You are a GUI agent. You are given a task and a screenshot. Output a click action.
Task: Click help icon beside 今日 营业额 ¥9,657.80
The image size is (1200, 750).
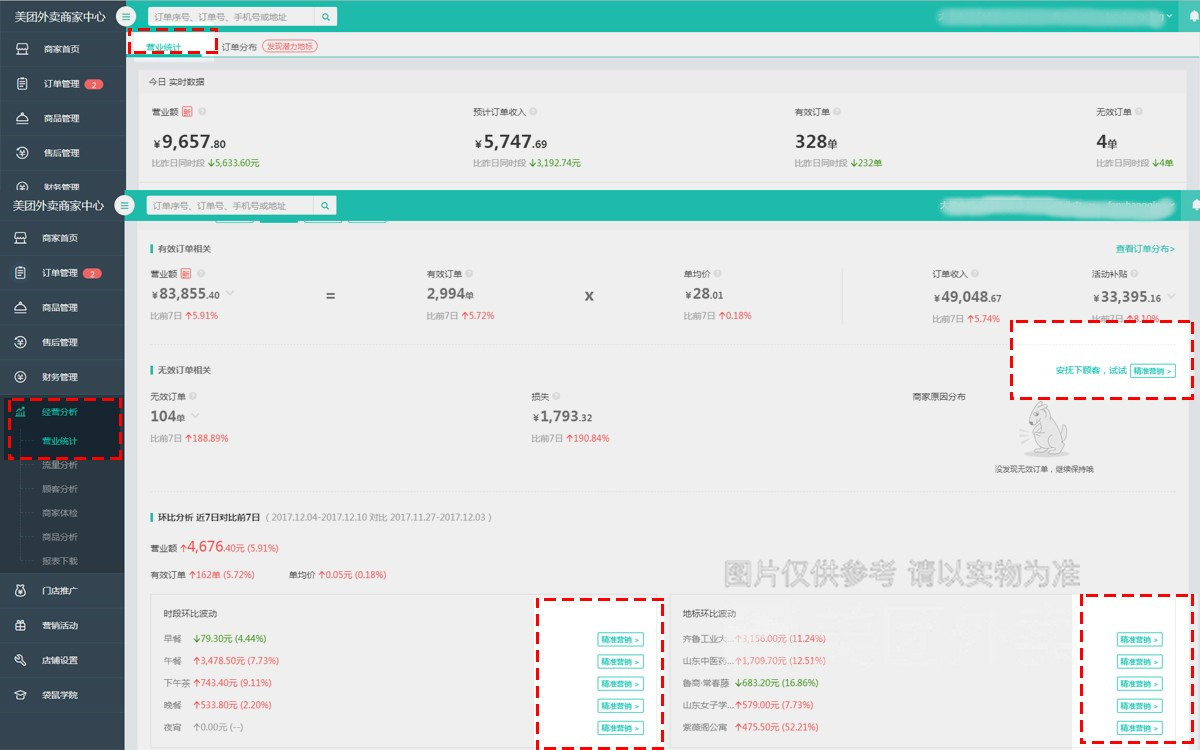pyautogui.click(x=202, y=112)
